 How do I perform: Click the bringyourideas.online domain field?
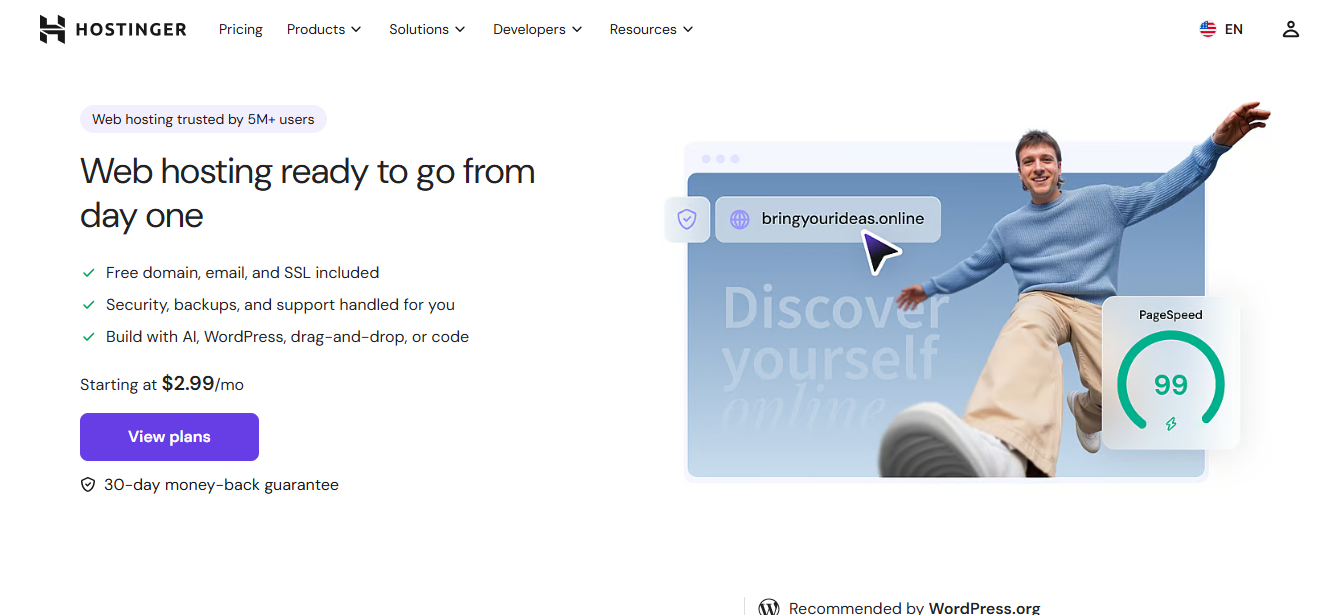(x=828, y=219)
